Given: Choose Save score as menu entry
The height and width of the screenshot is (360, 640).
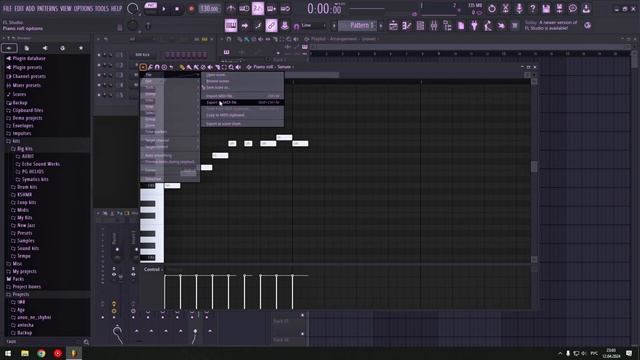Looking at the screenshot, I should point(242,88).
